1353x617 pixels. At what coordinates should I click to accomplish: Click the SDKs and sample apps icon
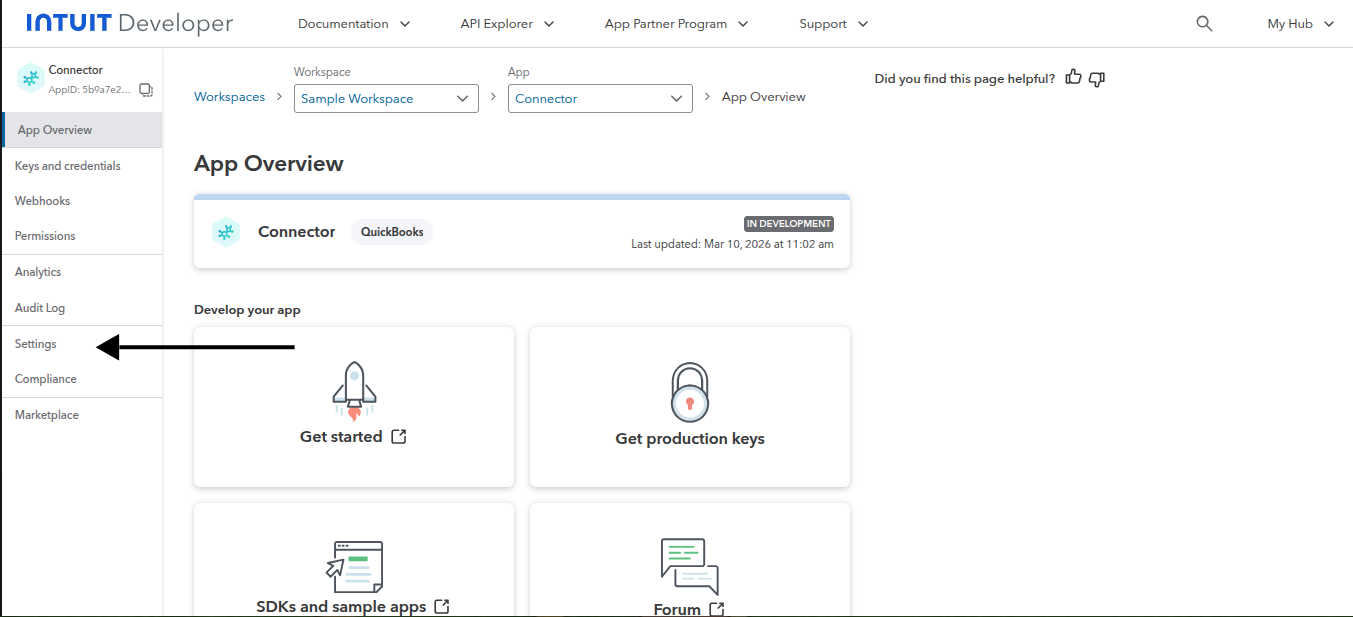click(353, 566)
